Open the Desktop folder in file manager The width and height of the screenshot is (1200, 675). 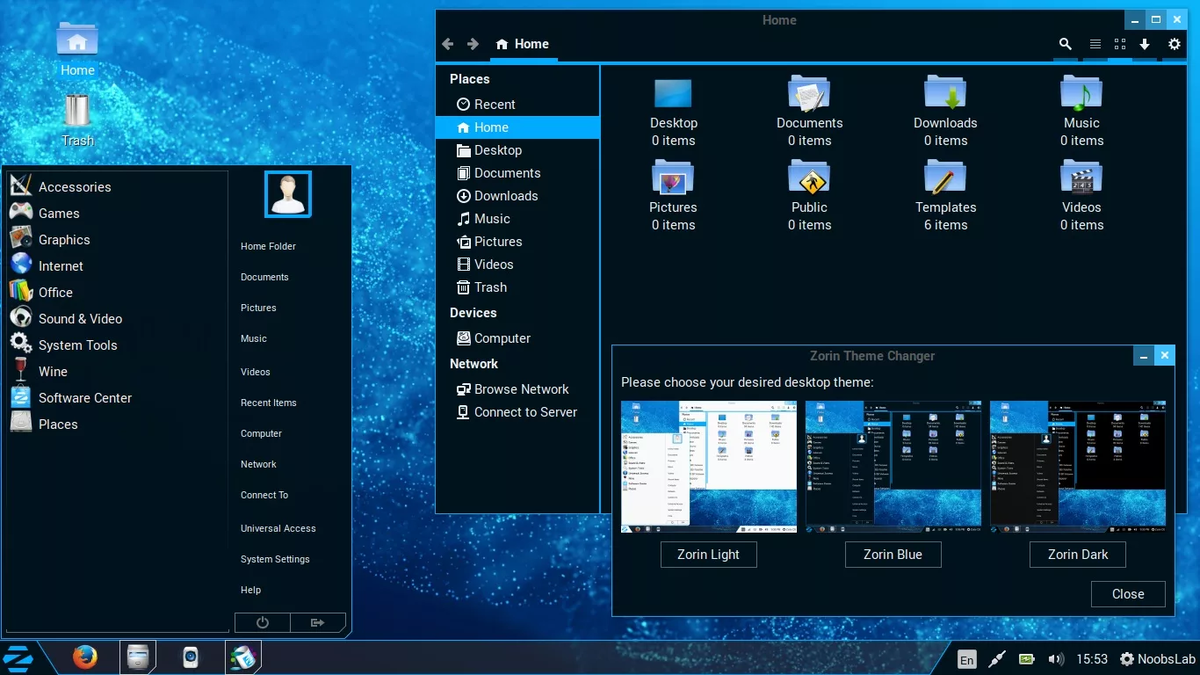click(x=674, y=111)
